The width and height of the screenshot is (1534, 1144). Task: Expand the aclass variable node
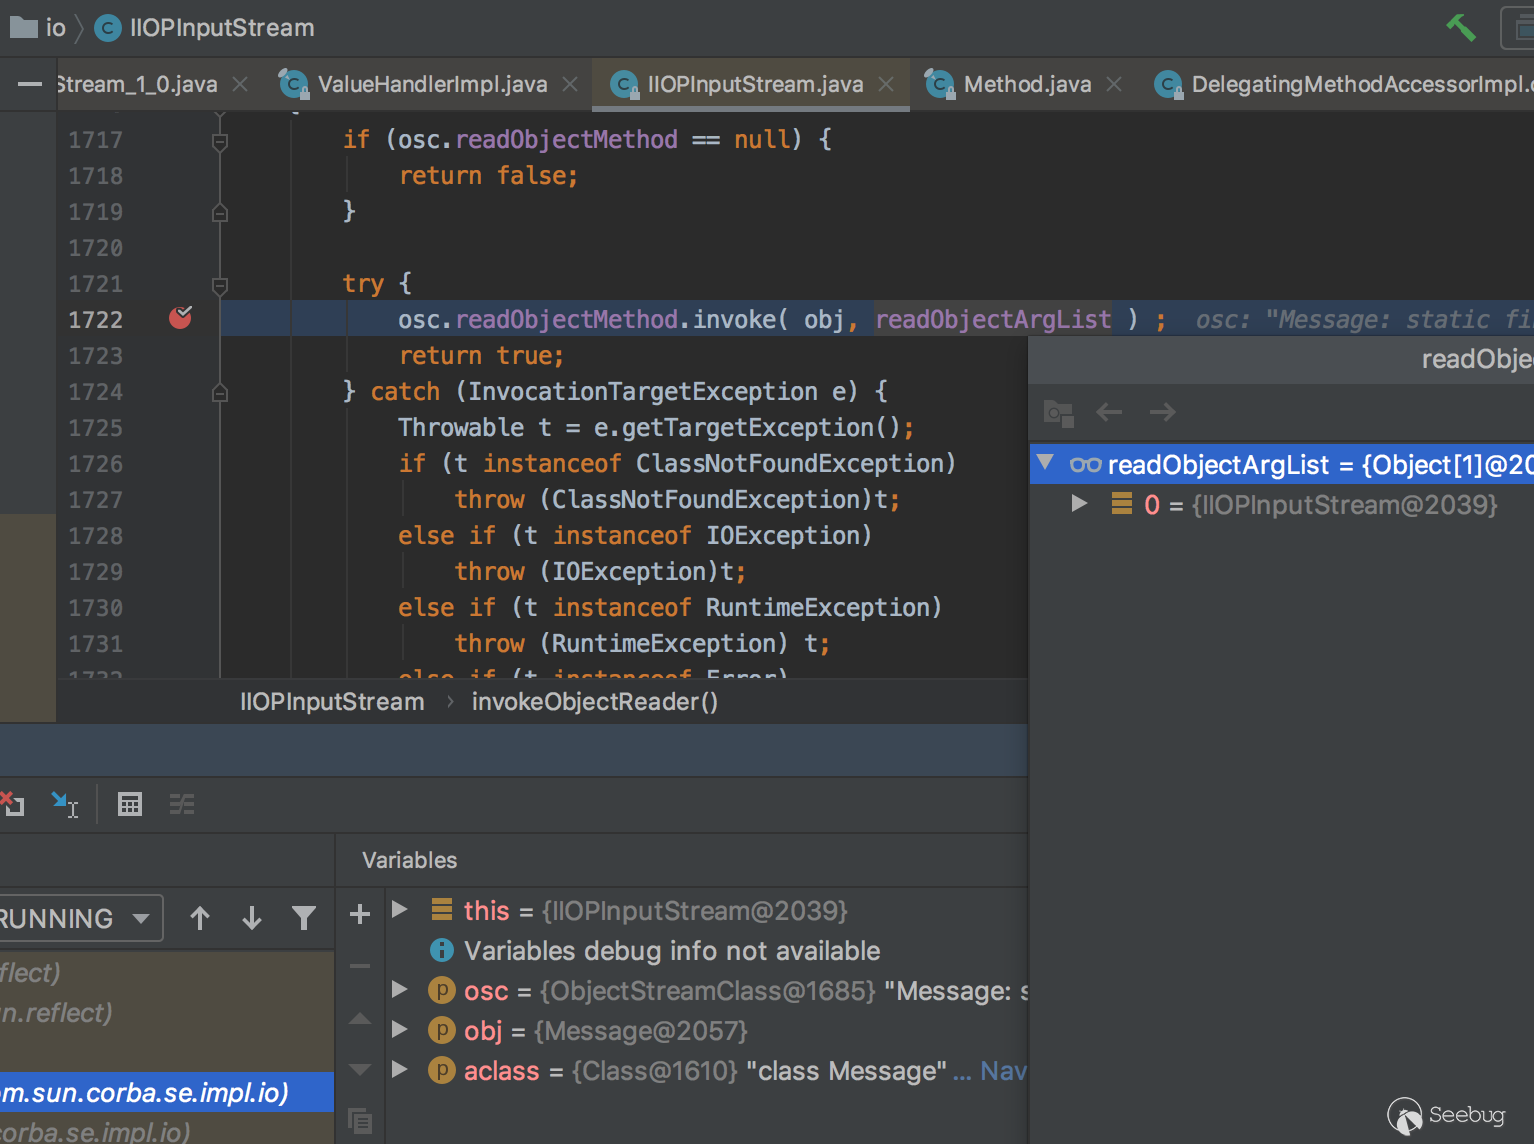(400, 1070)
